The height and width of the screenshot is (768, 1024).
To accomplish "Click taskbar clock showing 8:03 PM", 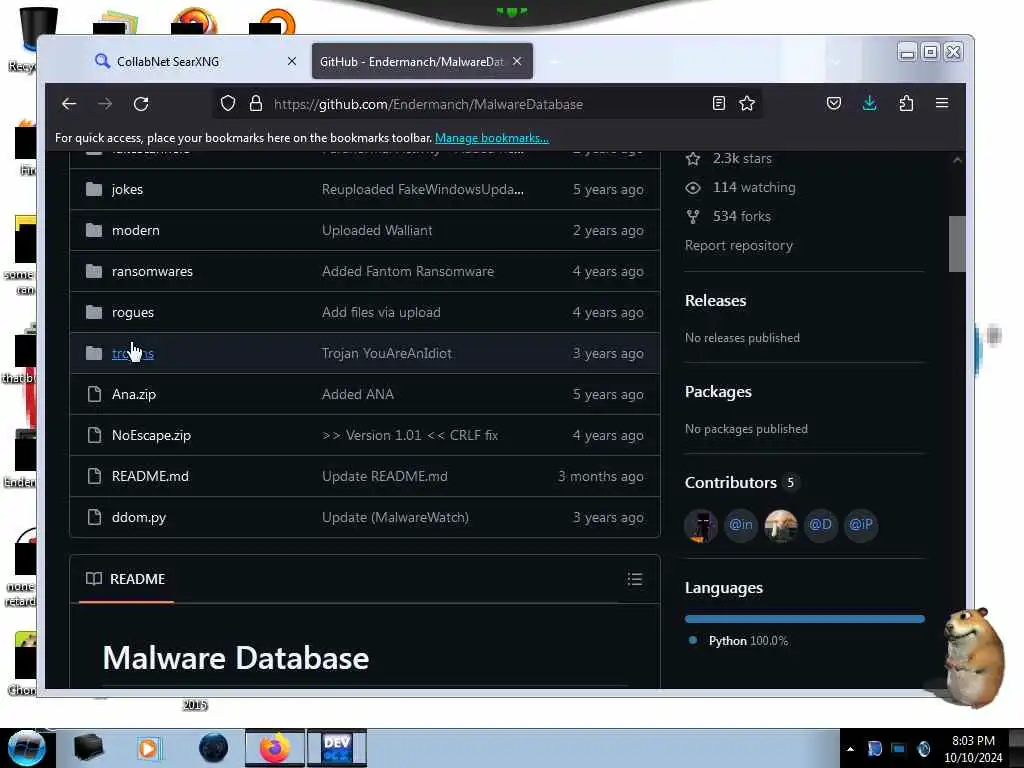I will pyautogui.click(x=973, y=749).
